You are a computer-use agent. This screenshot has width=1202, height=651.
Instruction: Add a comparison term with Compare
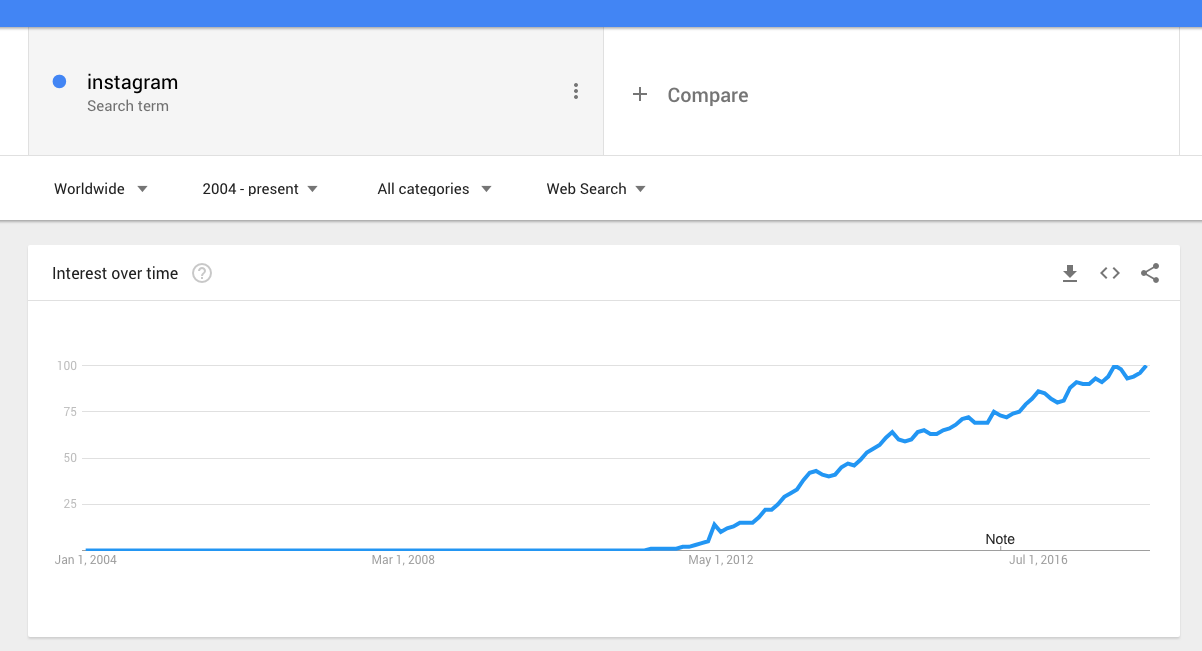[707, 95]
